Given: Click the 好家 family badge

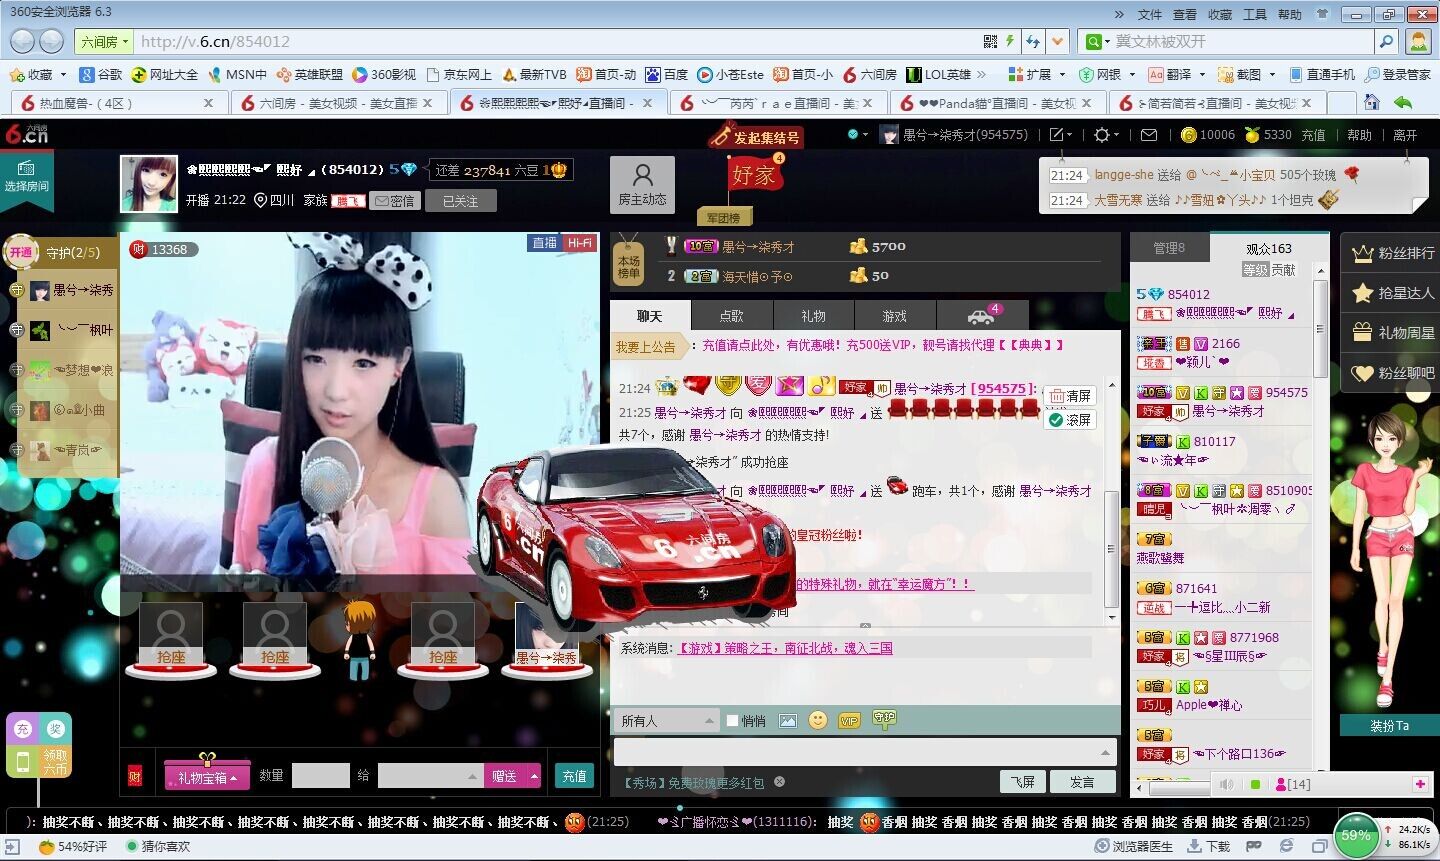Looking at the screenshot, I should tap(754, 175).
